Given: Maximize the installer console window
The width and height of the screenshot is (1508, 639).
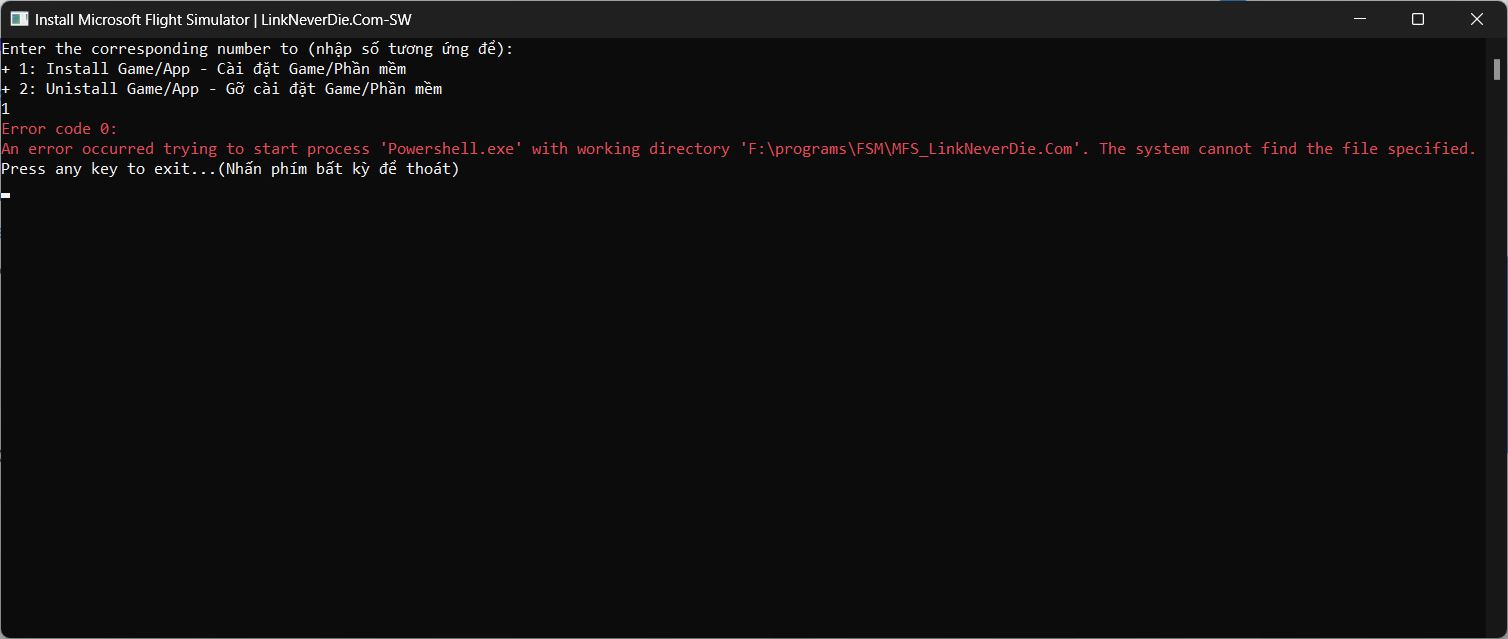Looking at the screenshot, I should [x=1417, y=19].
